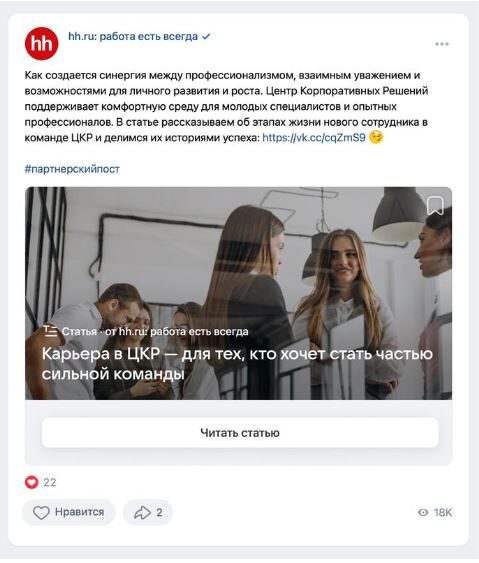Image resolution: width=479 pixels, height=563 pixels.
Task: Open the hh.ru red avatar logo
Action: [42, 43]
